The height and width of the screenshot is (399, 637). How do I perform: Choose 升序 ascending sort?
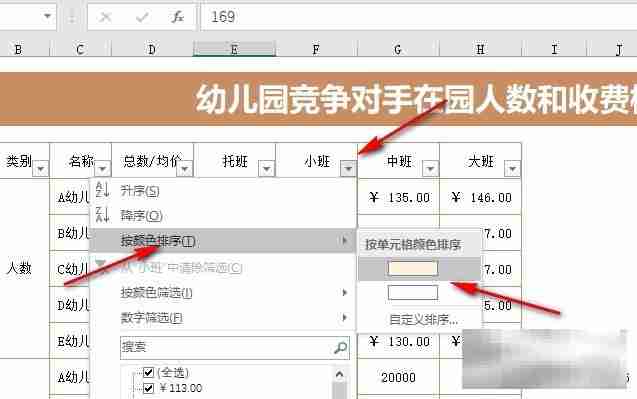(223, 191)
